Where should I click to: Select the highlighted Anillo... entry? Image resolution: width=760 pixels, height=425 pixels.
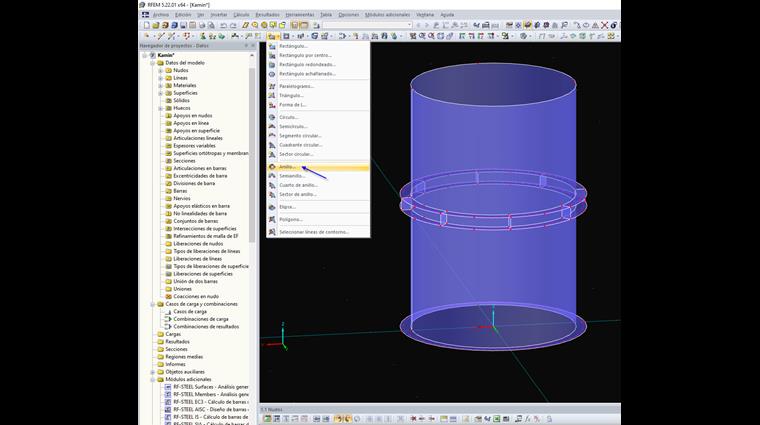(x=318, y=167)
